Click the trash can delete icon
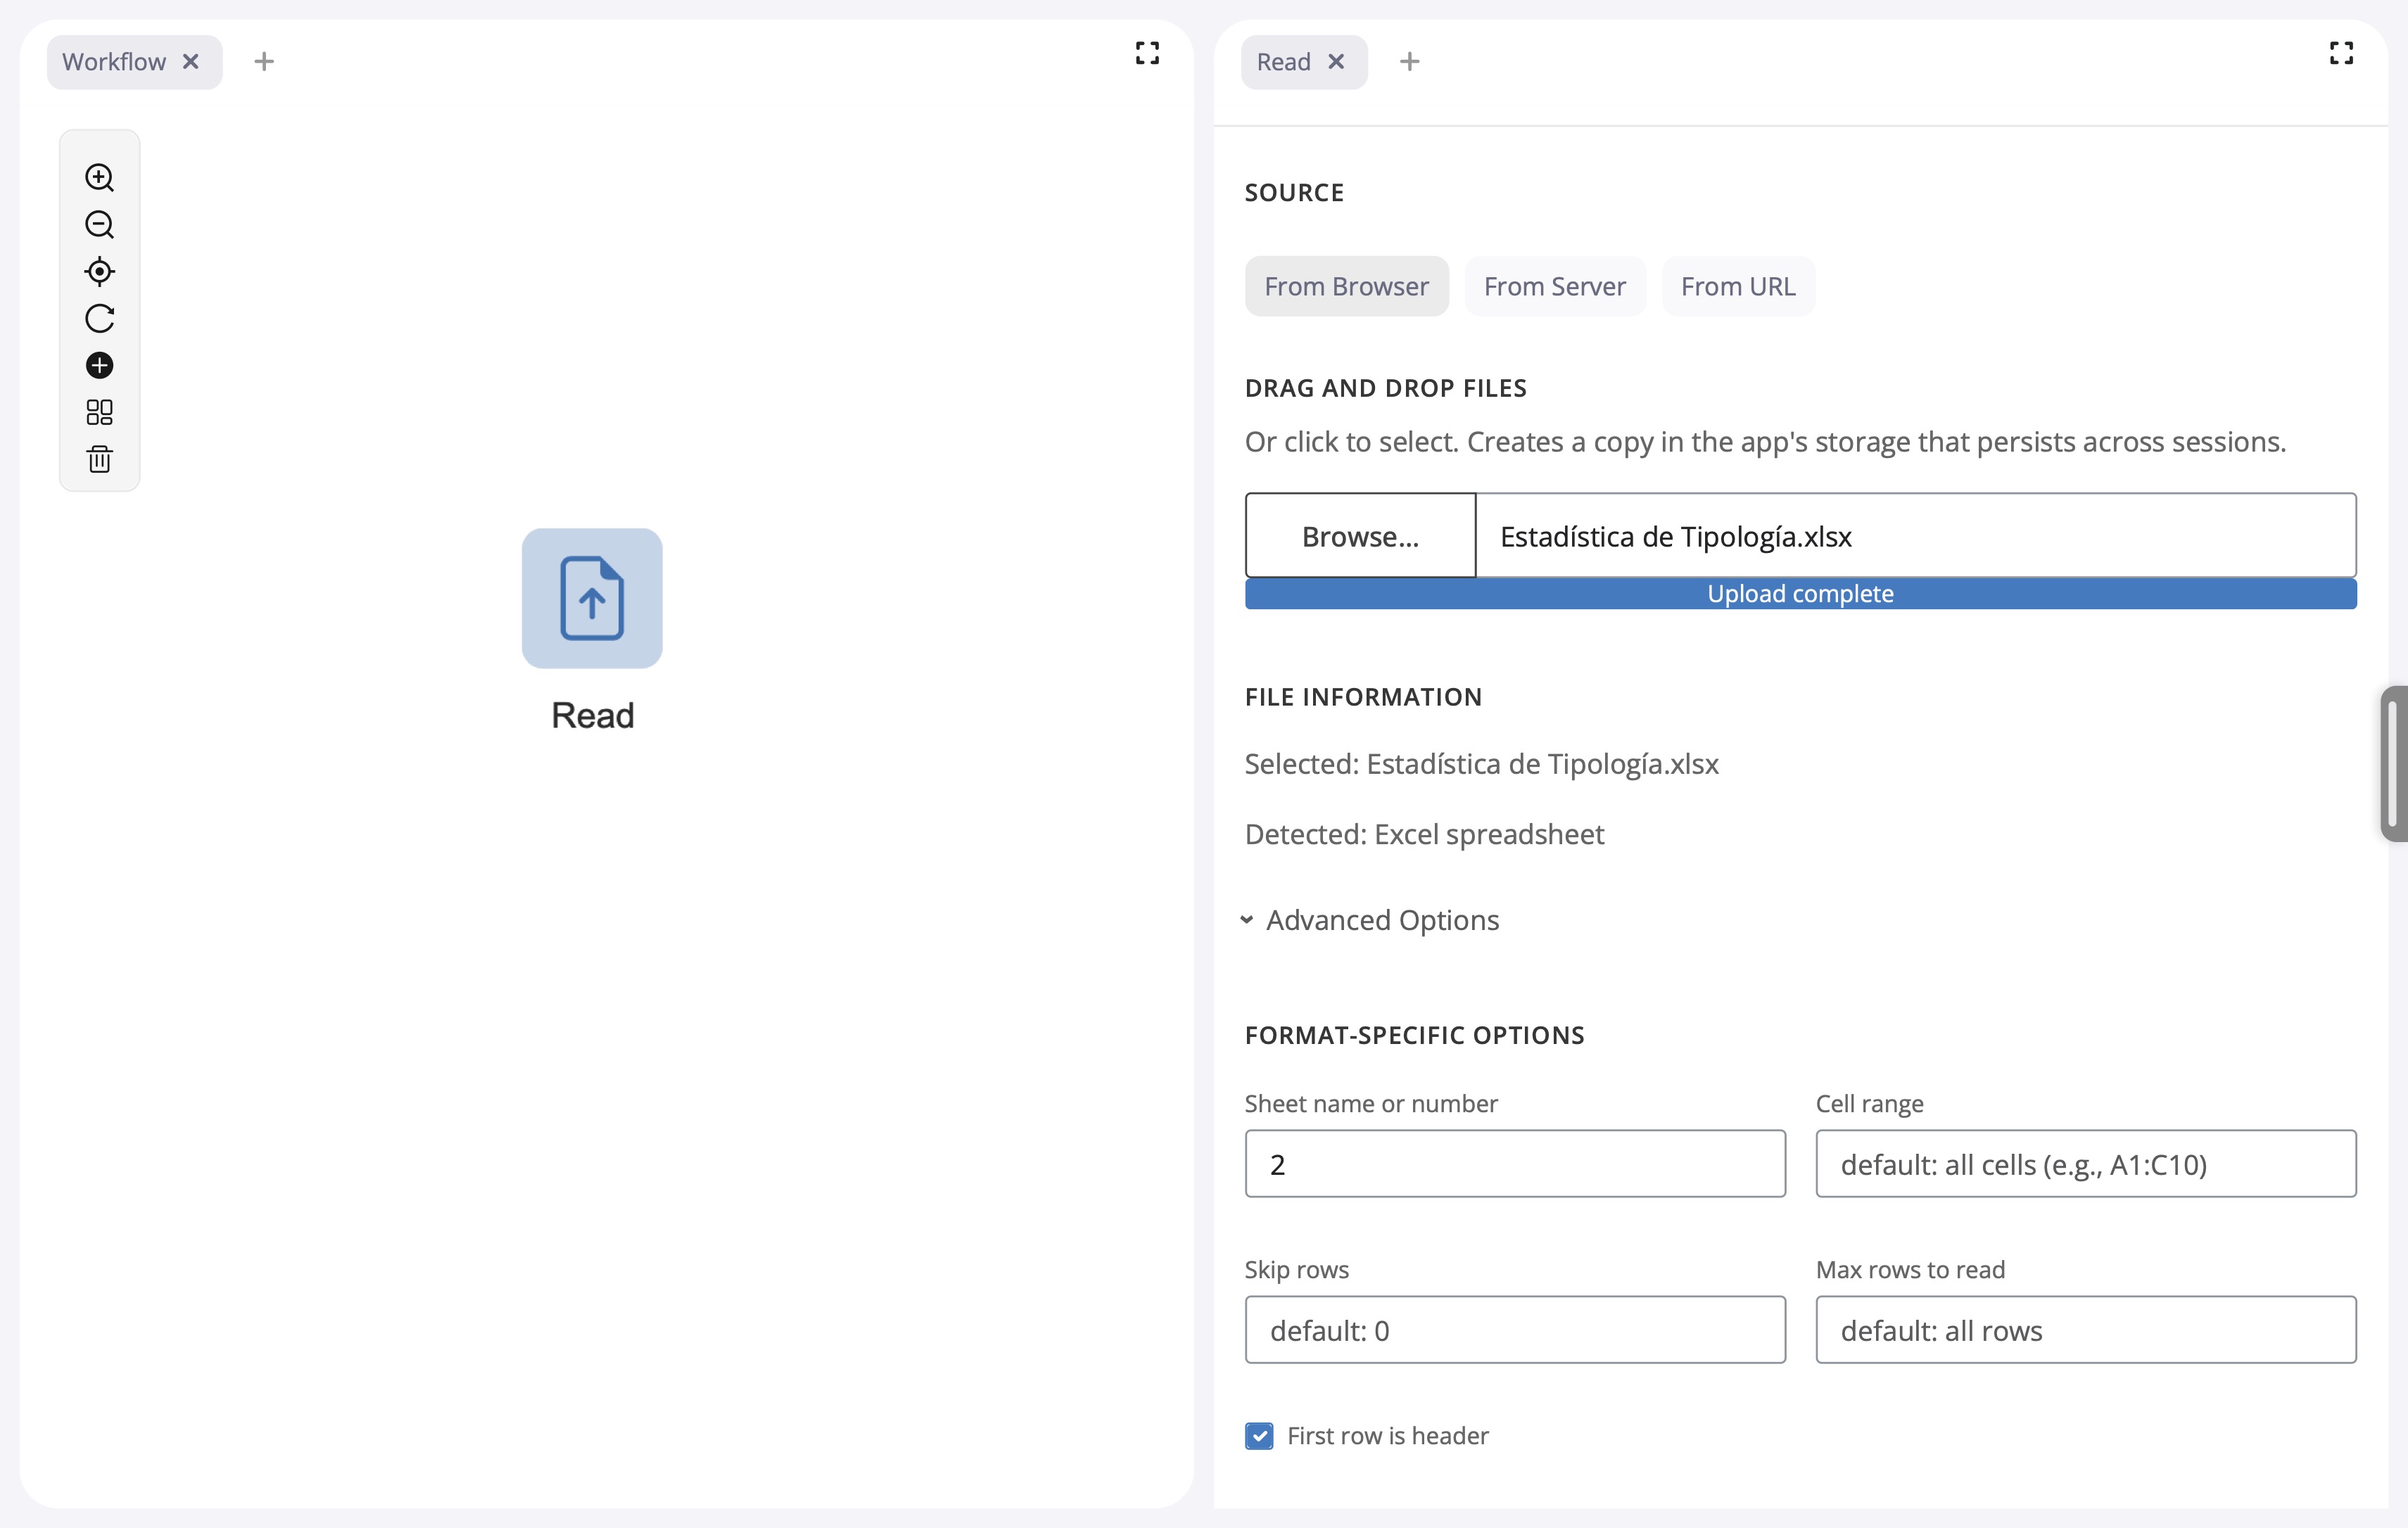 tap(99, 459)
